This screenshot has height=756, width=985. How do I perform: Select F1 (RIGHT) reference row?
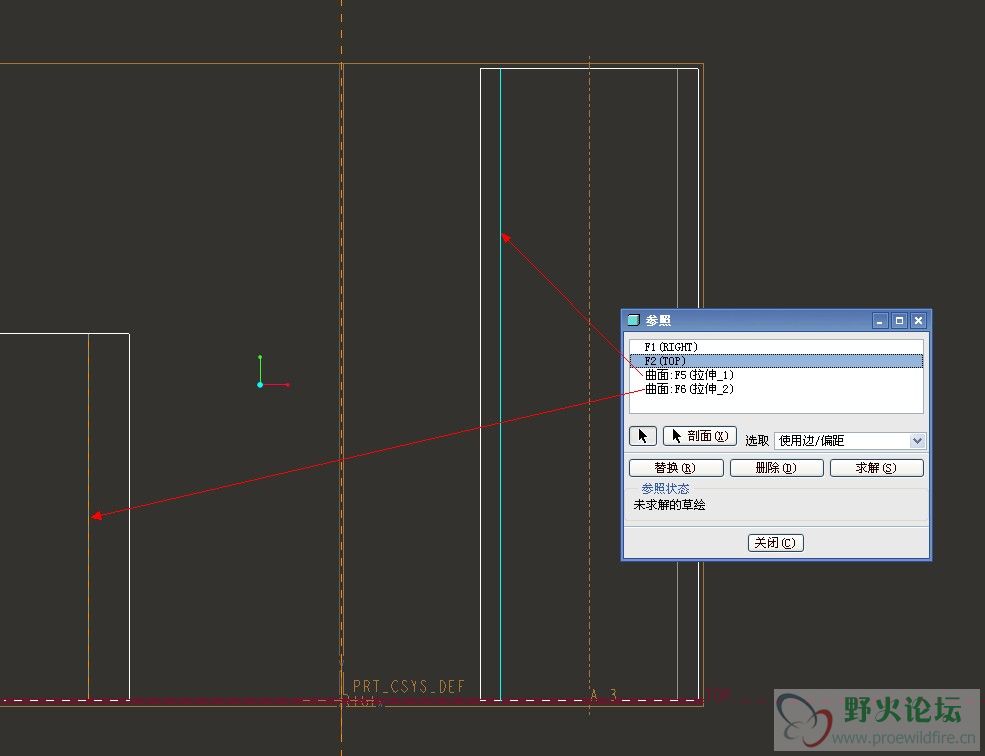coord(776,347)
